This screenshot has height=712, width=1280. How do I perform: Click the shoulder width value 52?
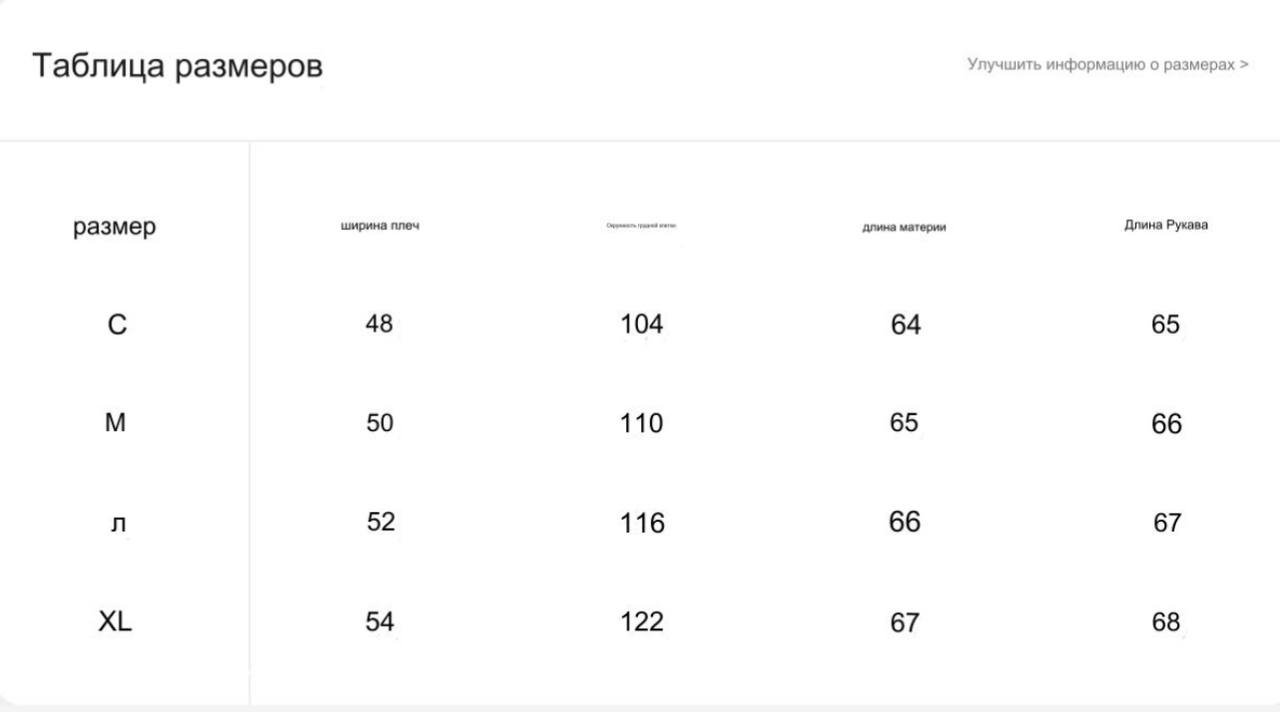click(x=380, y=521)
